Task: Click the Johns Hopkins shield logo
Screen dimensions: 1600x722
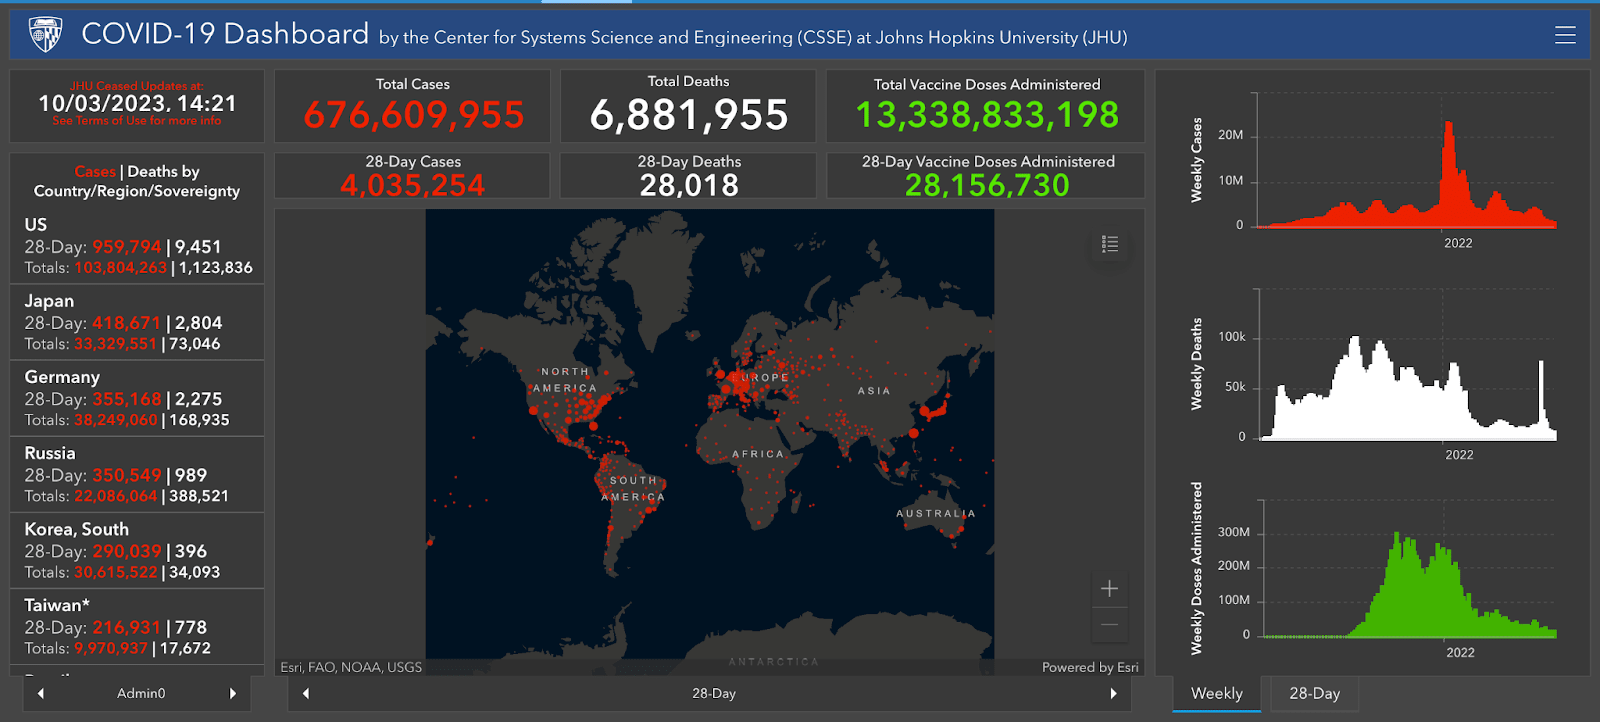Action: click(45, 34)
